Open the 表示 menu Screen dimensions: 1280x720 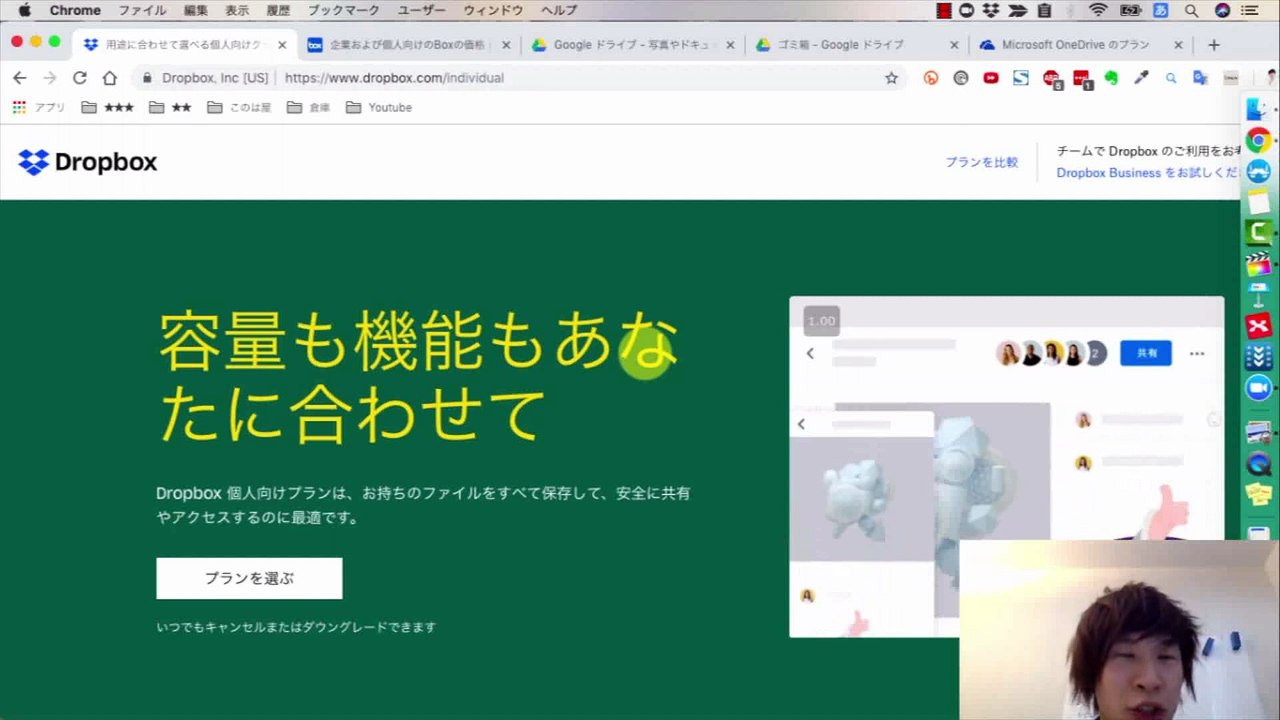pos(237,11)
